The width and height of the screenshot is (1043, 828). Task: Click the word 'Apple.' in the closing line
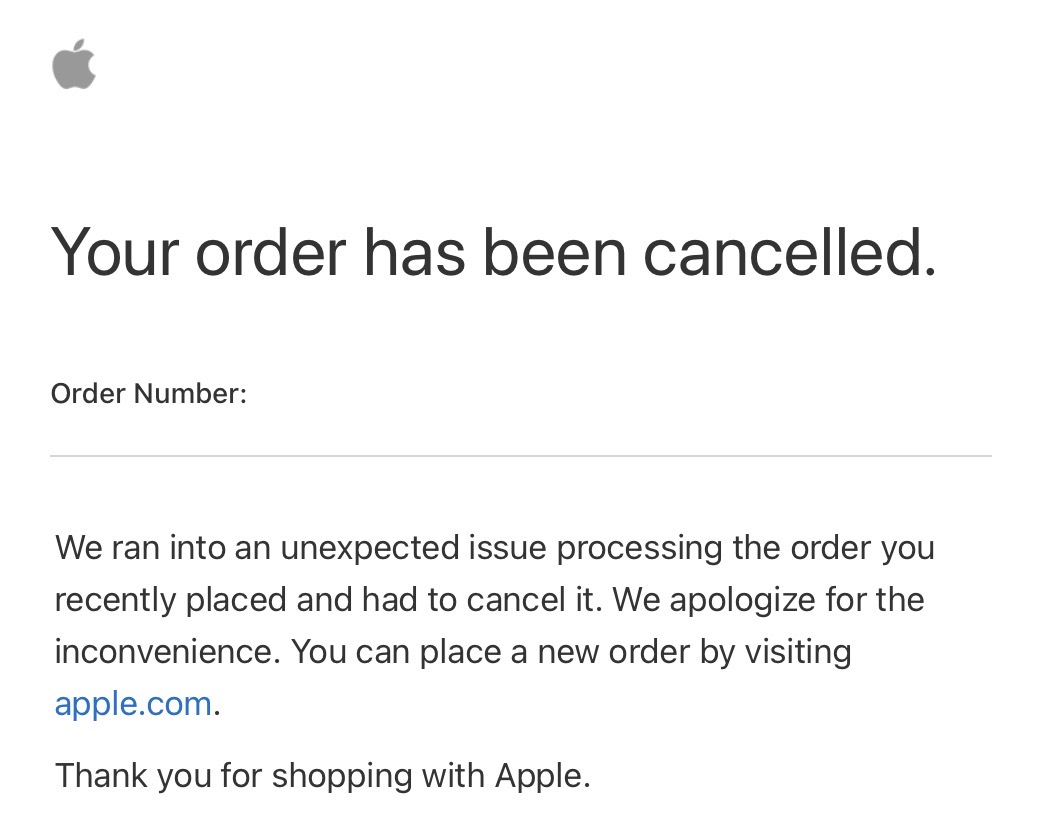coord(543,776)
